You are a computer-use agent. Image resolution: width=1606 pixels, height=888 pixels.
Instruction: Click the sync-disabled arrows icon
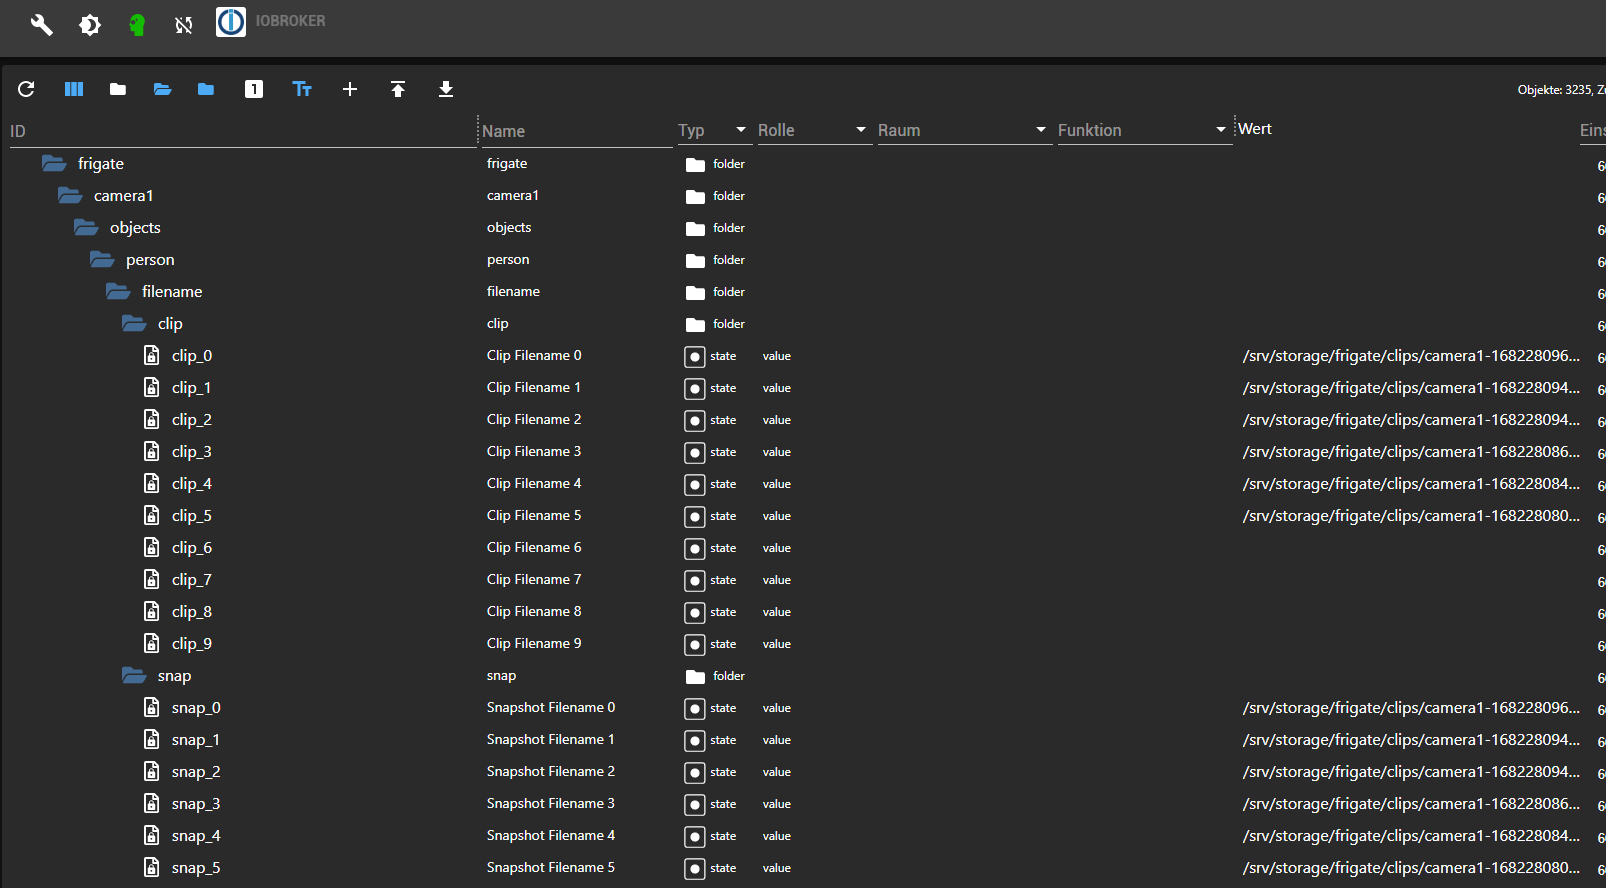(x=184, y=25)
